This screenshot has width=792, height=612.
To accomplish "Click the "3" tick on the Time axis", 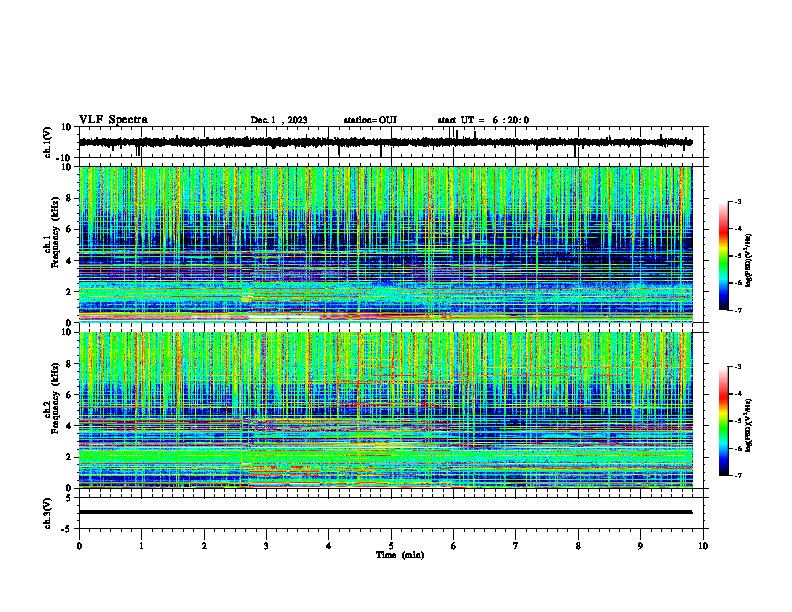I will click(x=266, y=546).
